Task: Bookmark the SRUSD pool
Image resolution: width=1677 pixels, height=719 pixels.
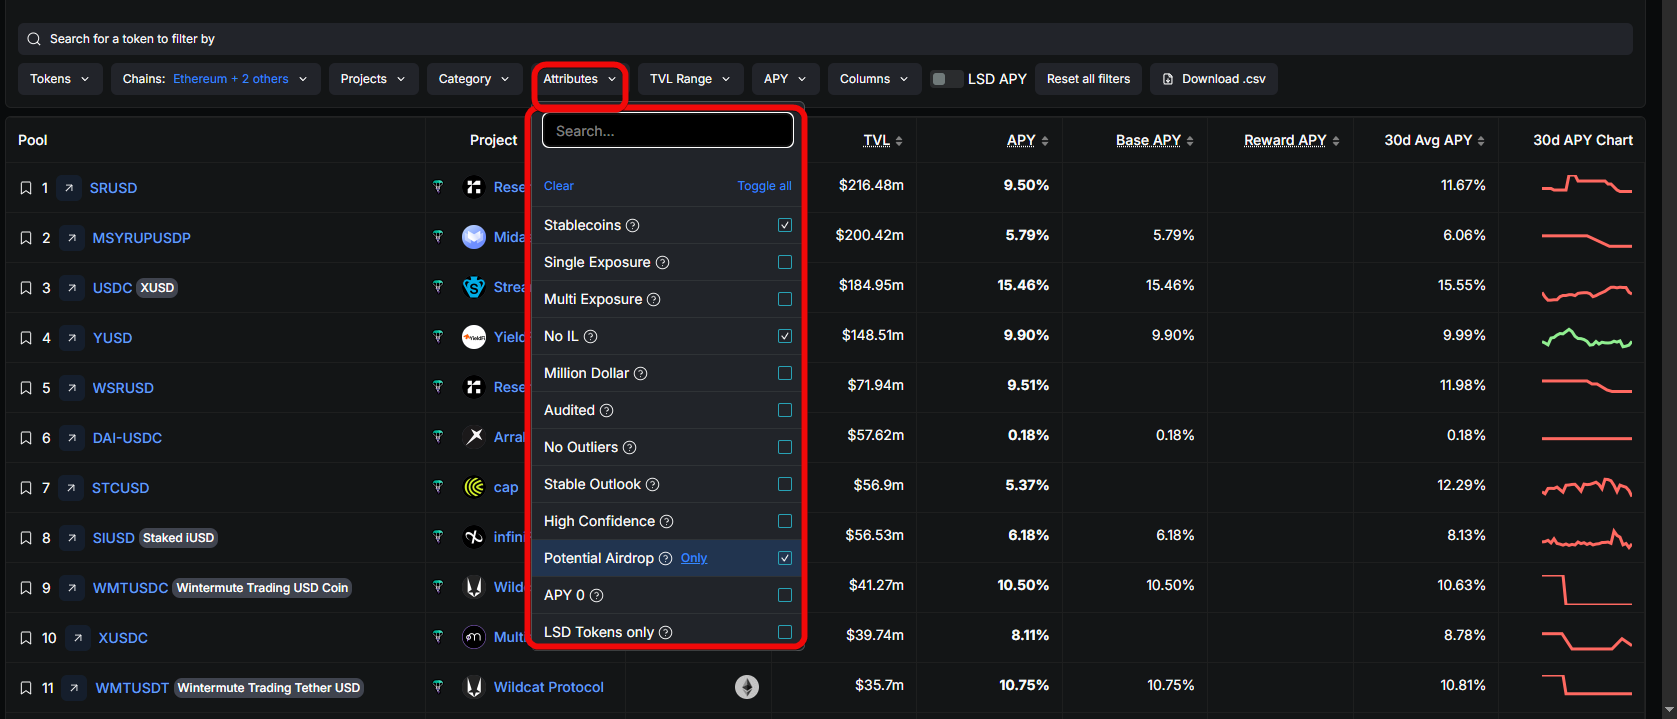Action: click(26, 188)
